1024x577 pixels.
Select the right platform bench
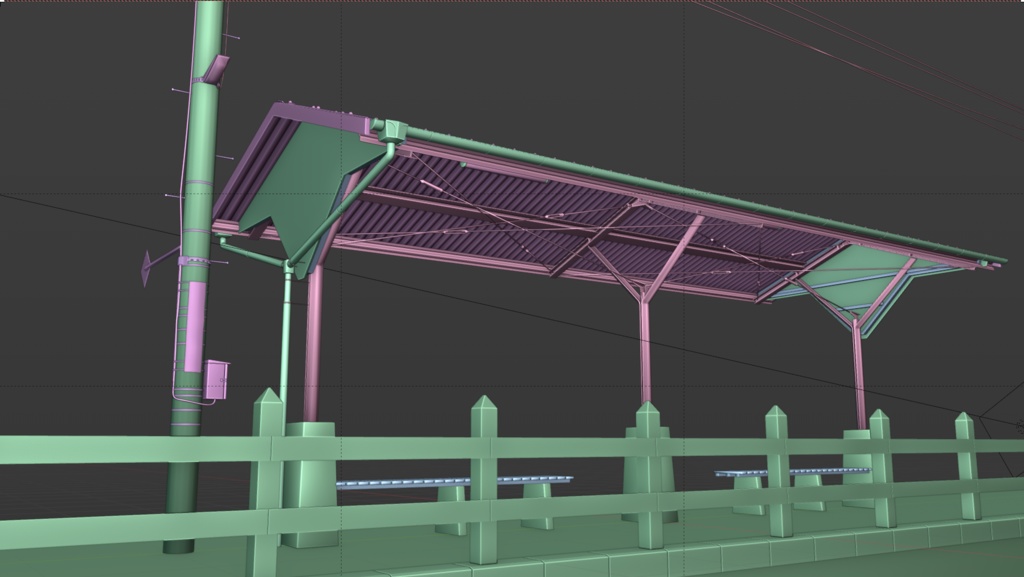coord(790,472)
